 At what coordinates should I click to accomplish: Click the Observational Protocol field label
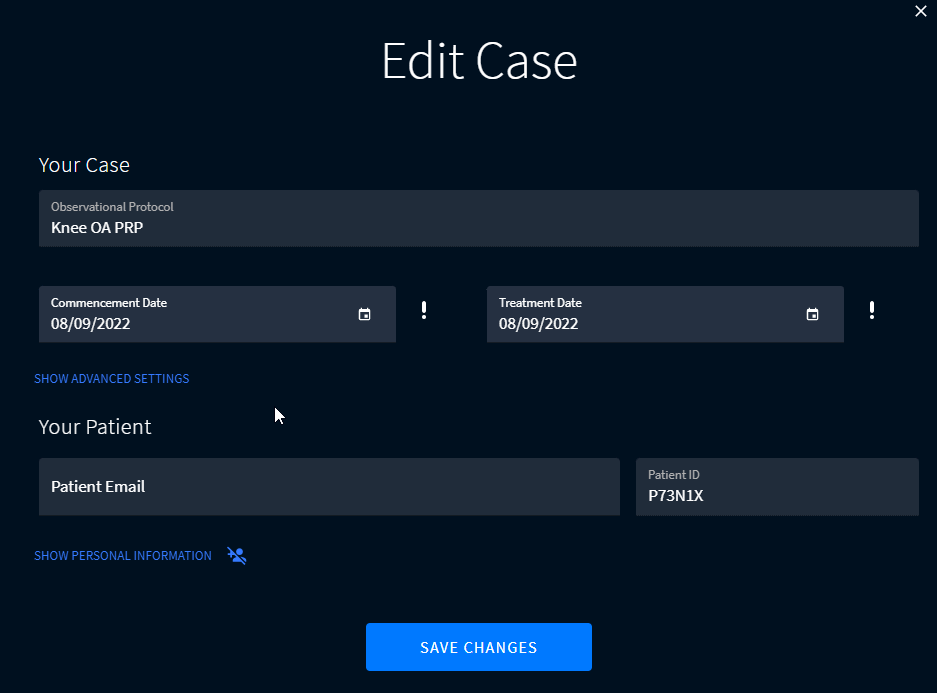(x=112, y=207)
